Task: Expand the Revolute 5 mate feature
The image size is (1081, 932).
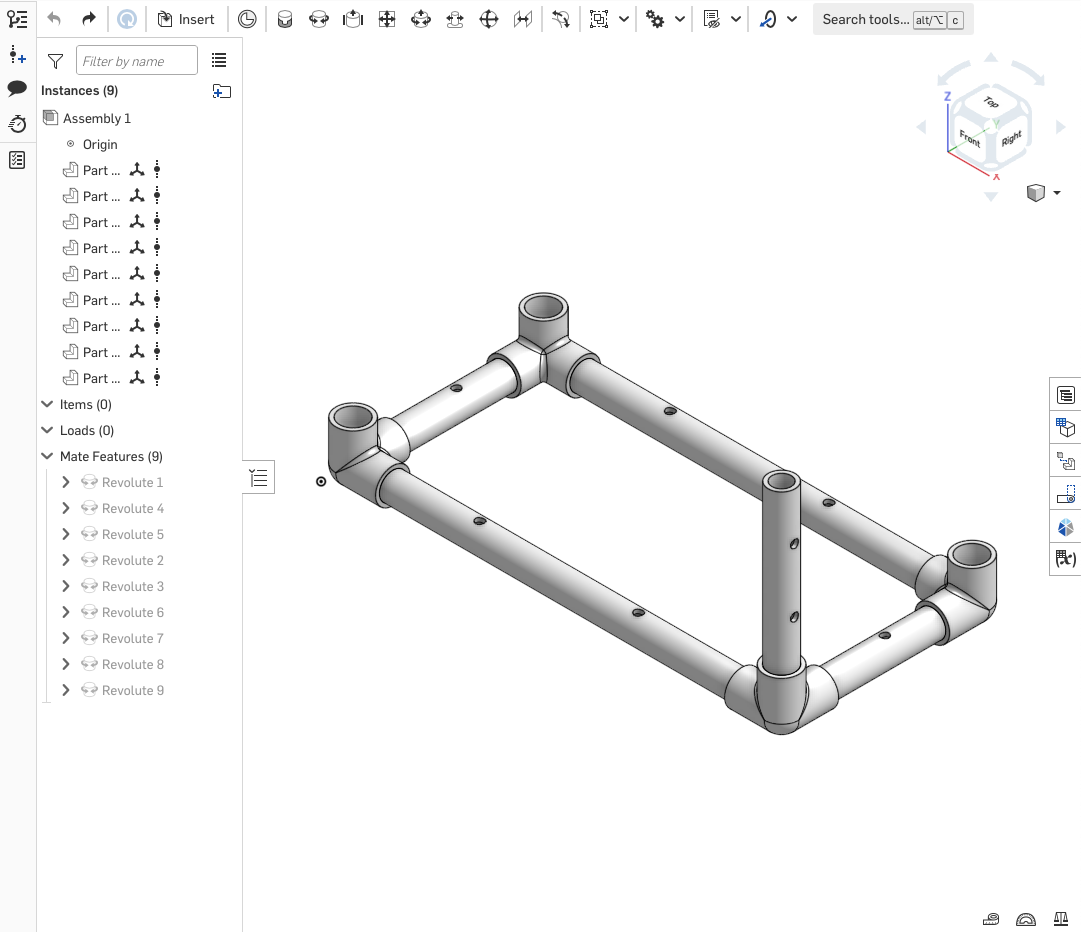Action: pos(65,534)
